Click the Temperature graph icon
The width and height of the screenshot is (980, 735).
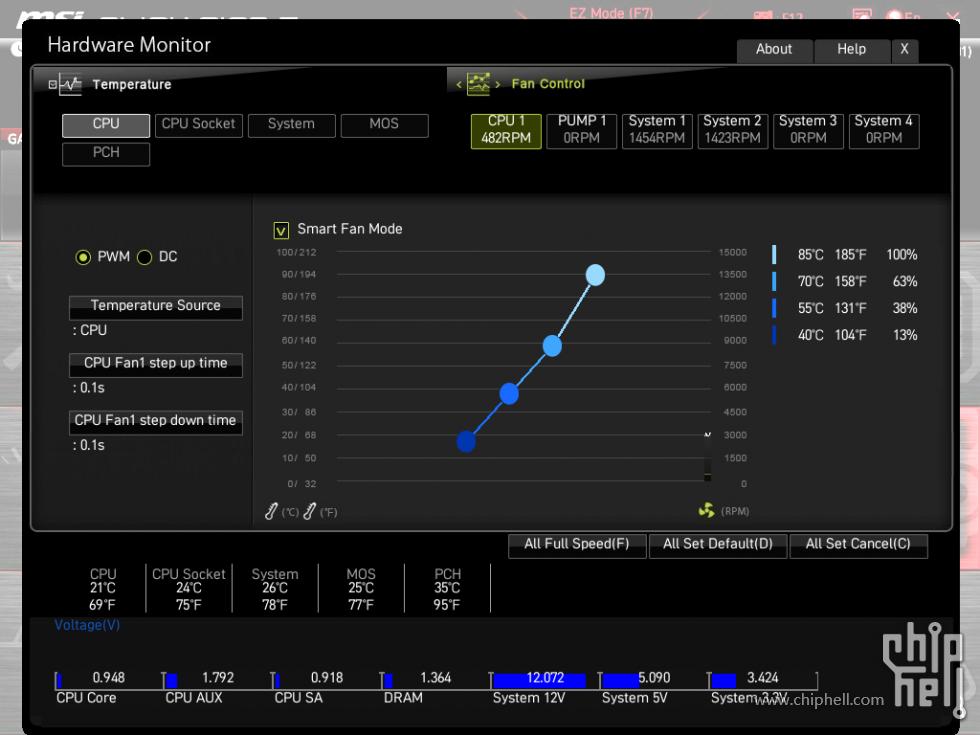[69, 85]
